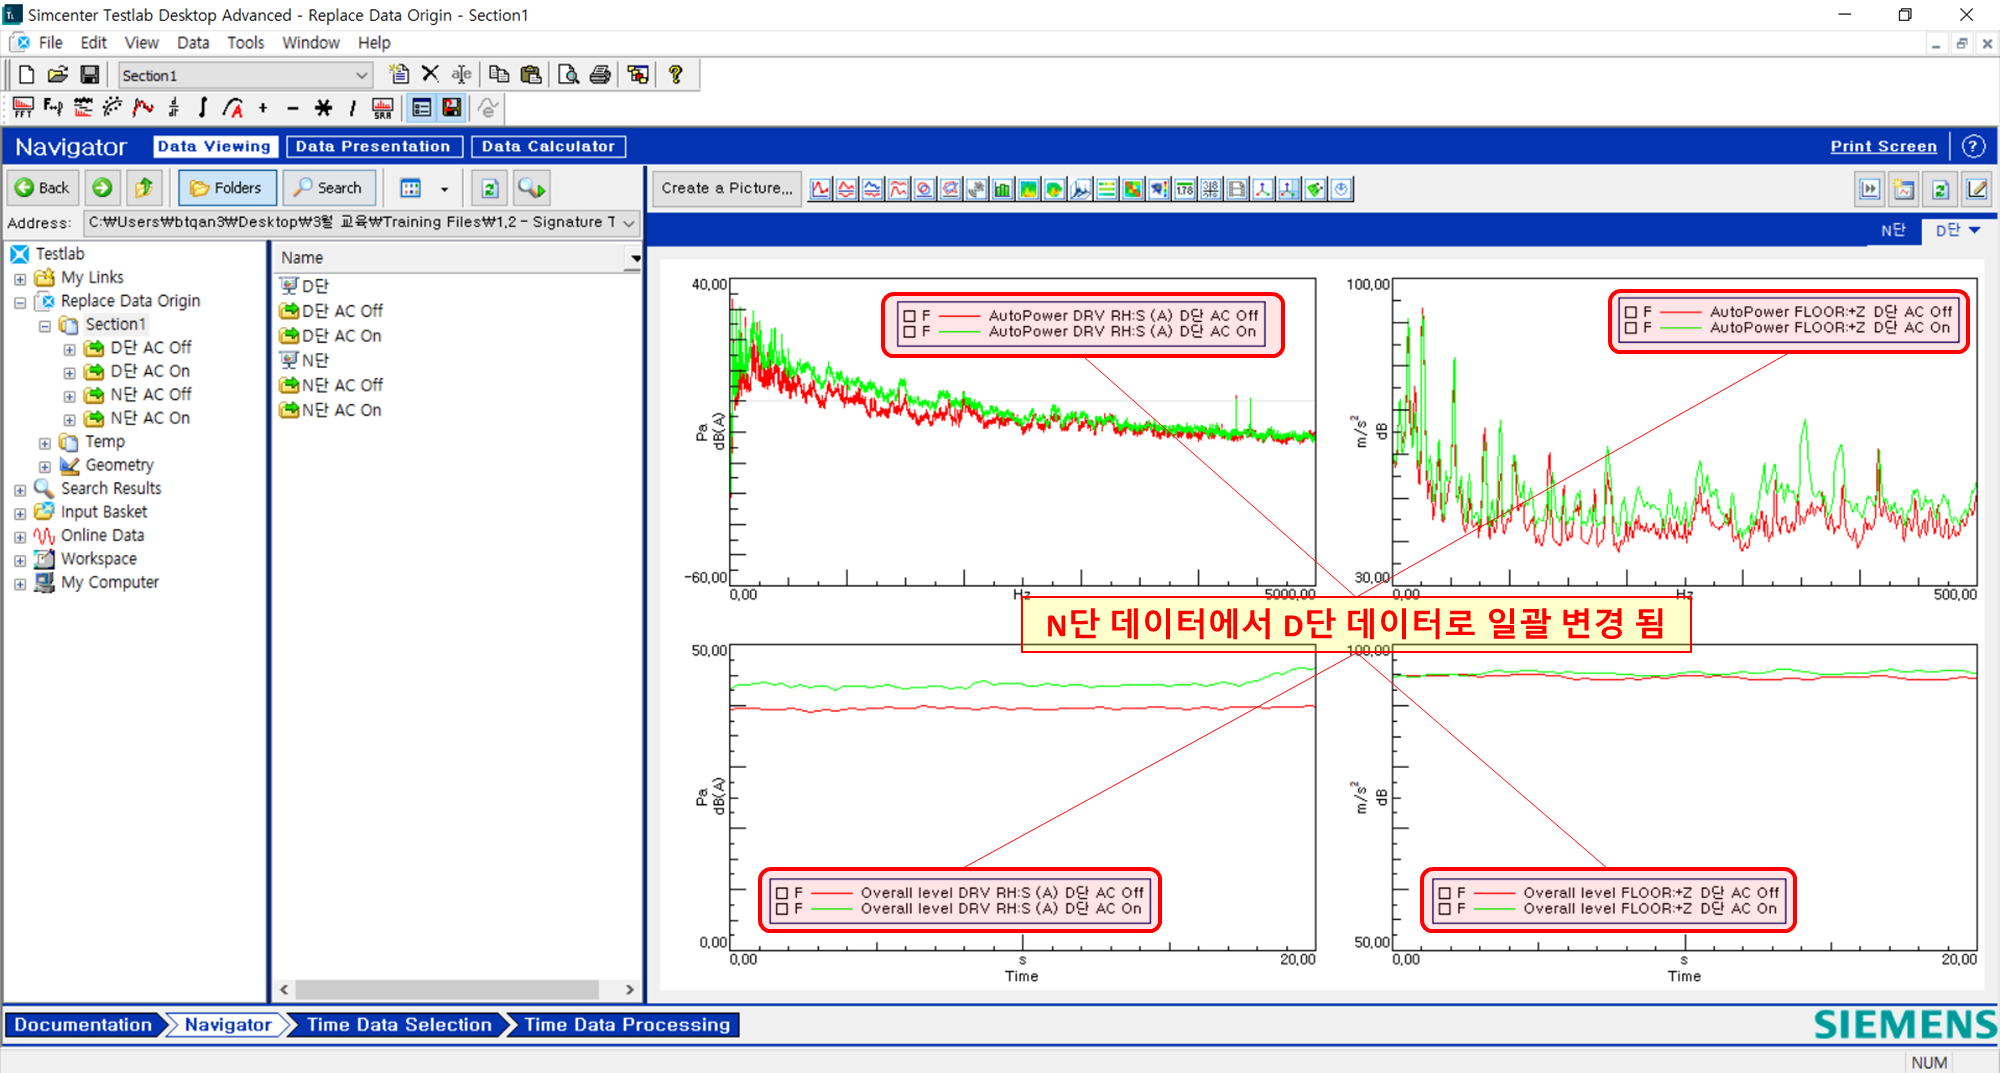
Task: Click the A-weighting curve icon
Action: [233, 107]
